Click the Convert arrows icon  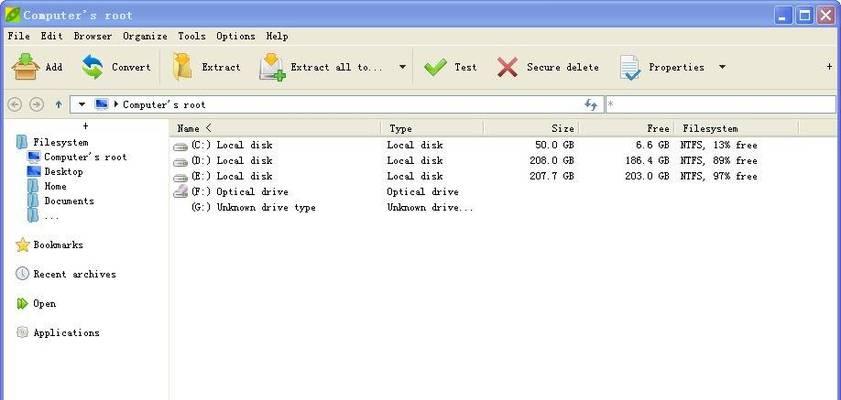point(93,67)
